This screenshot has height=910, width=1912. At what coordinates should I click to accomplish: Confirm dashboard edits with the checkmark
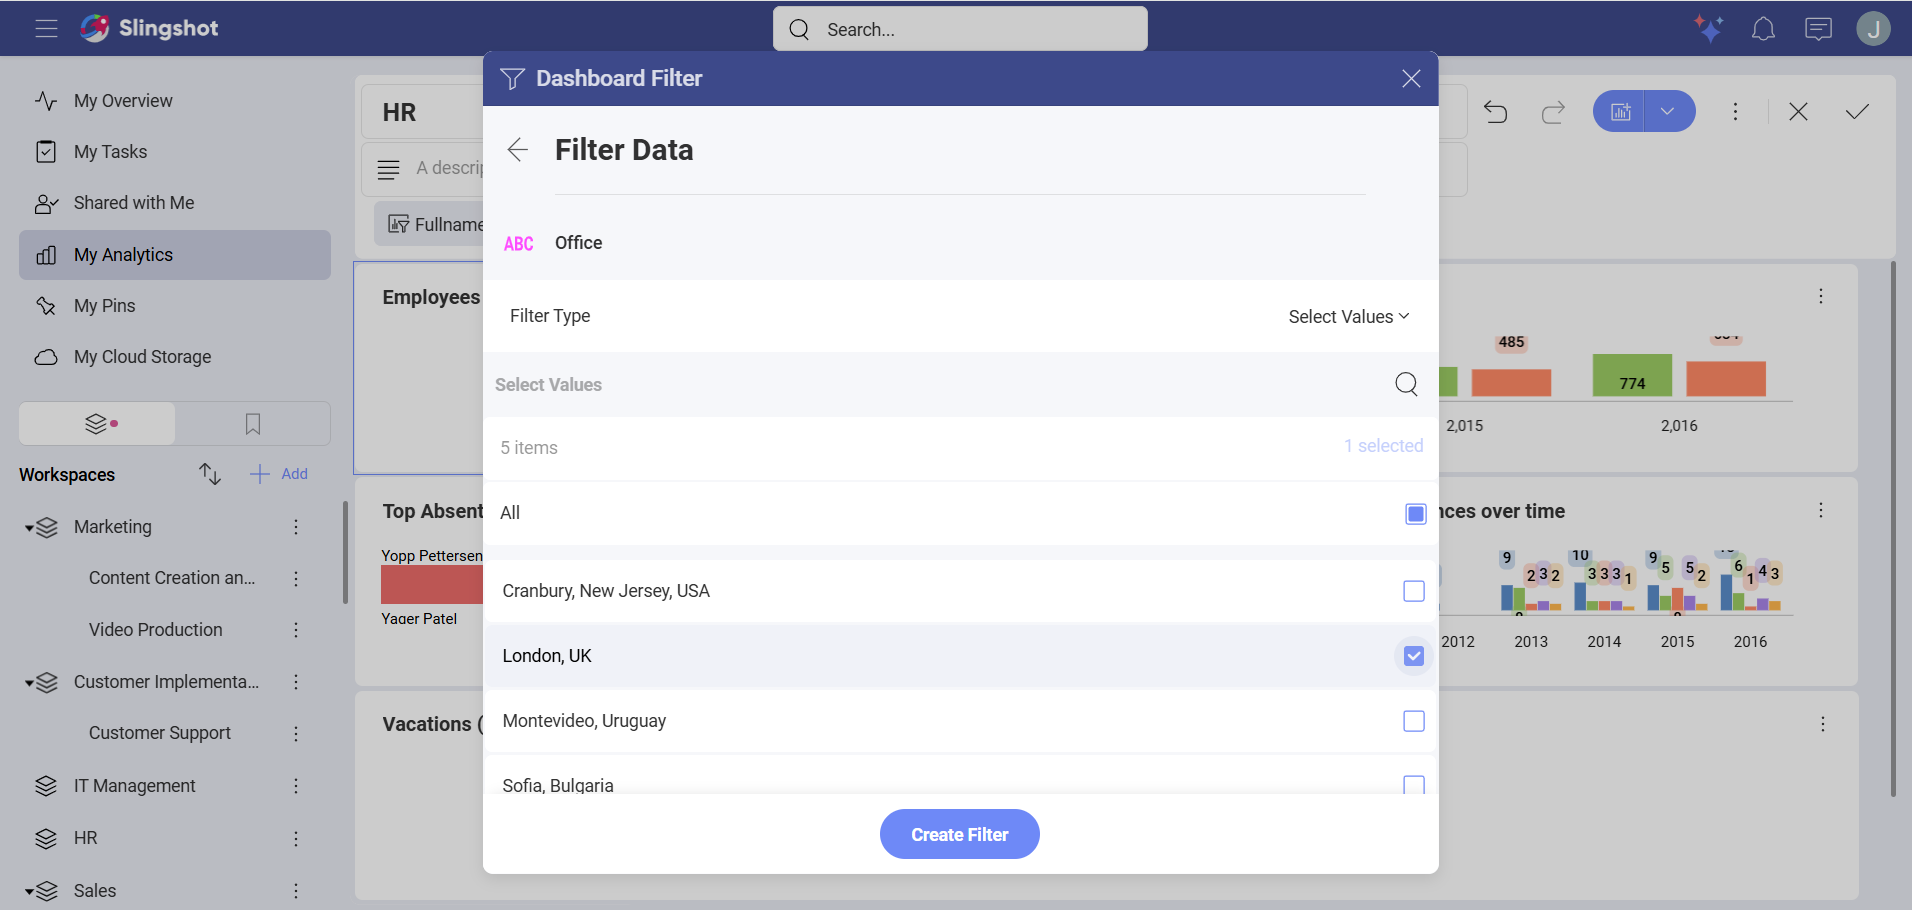(x=1857, y=112)
